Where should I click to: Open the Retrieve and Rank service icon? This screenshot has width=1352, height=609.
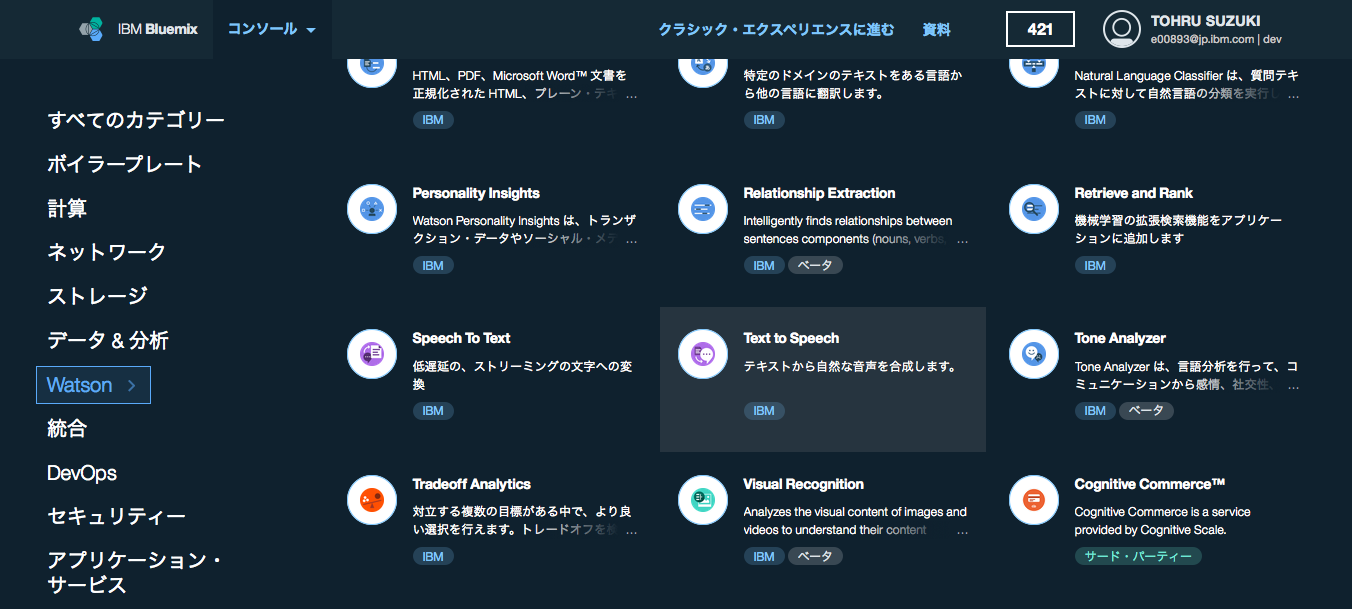pyautogui.click(x=1033, y=209)
